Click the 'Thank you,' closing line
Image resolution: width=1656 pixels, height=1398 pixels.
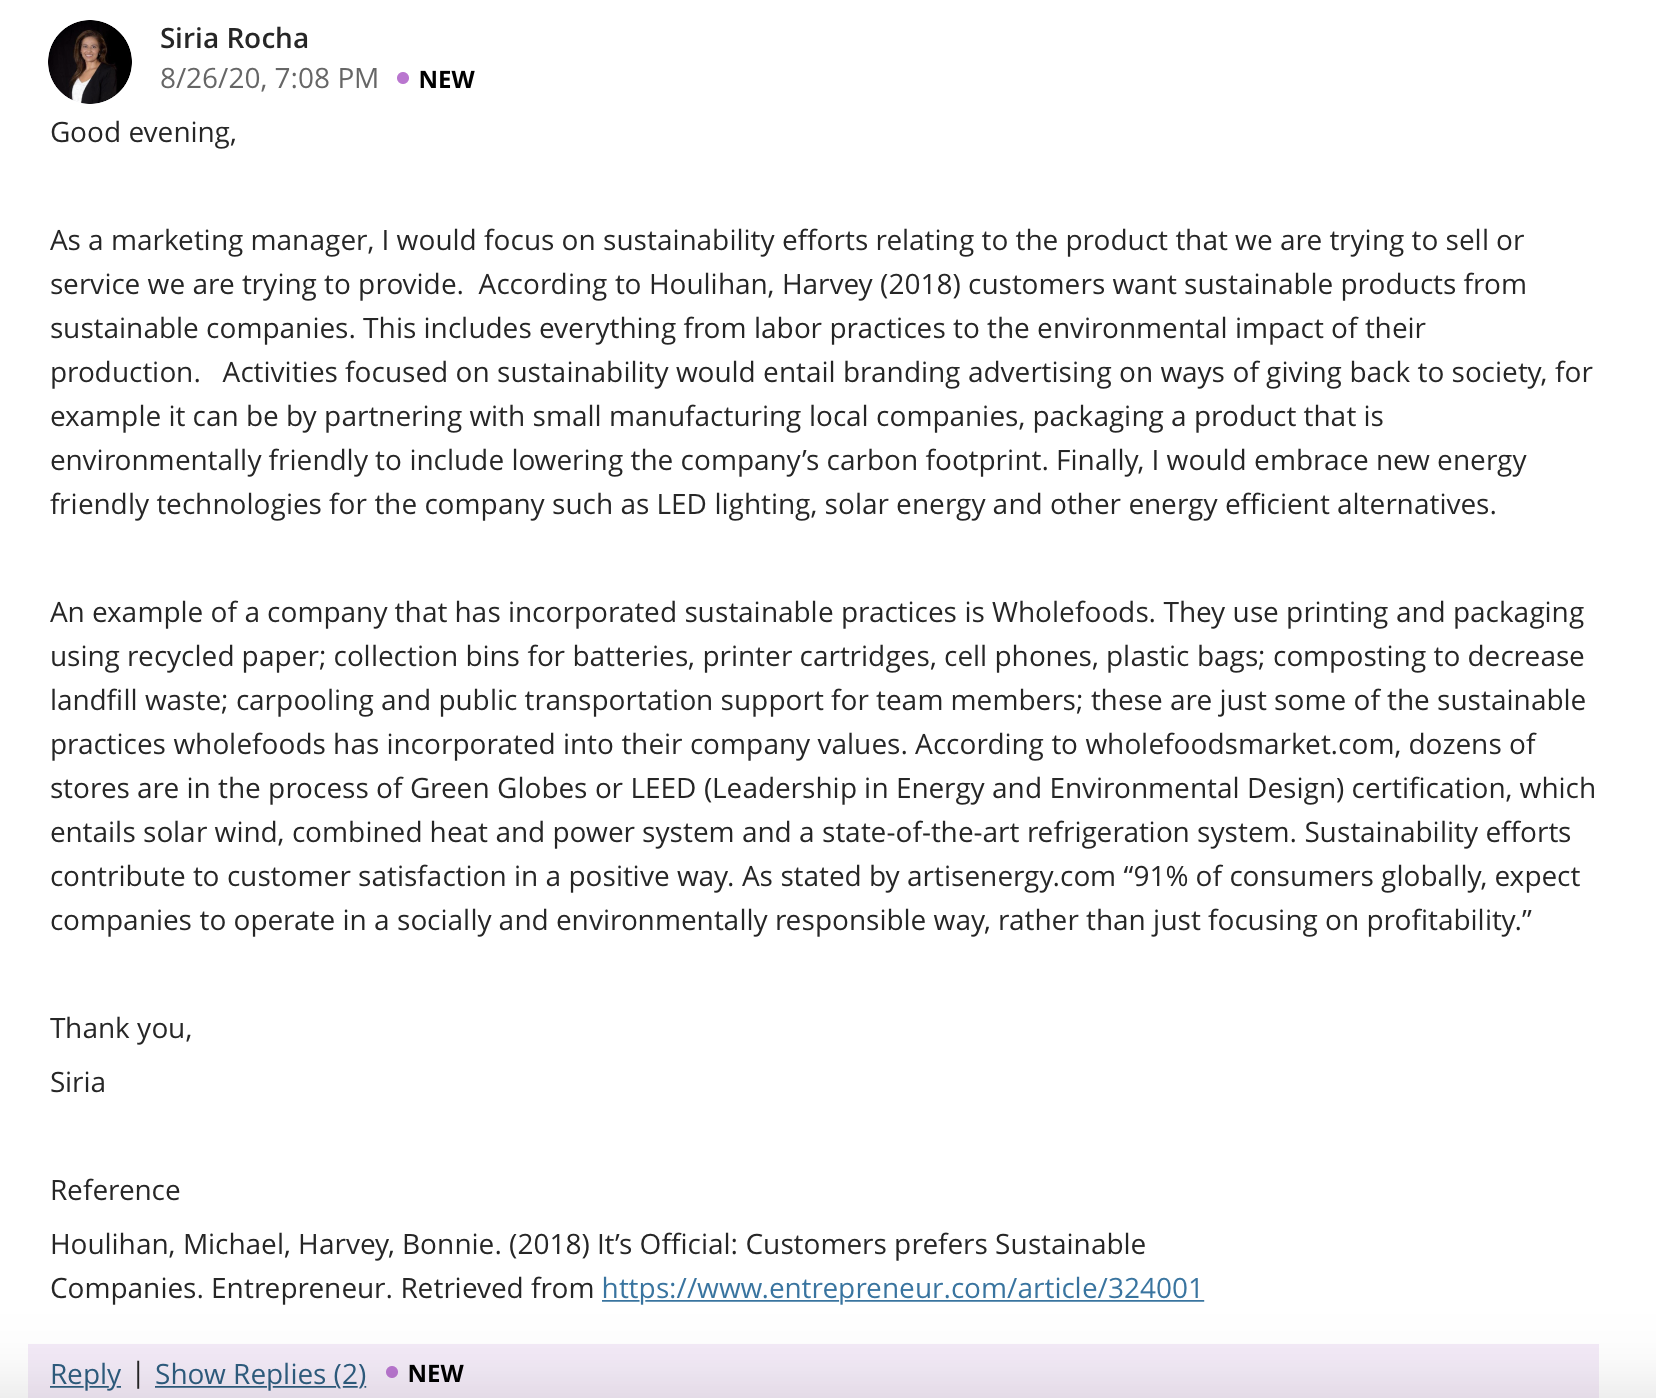tap(121, 1028)
